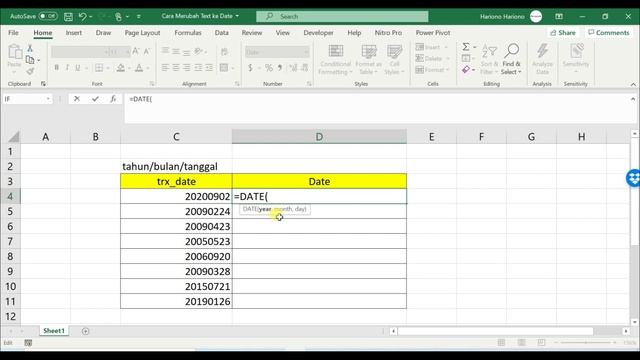Image resolution: width=640 pixels, height=360 pixels.
Task: Open the ribbon display options icon
Action: pos(559,16)
